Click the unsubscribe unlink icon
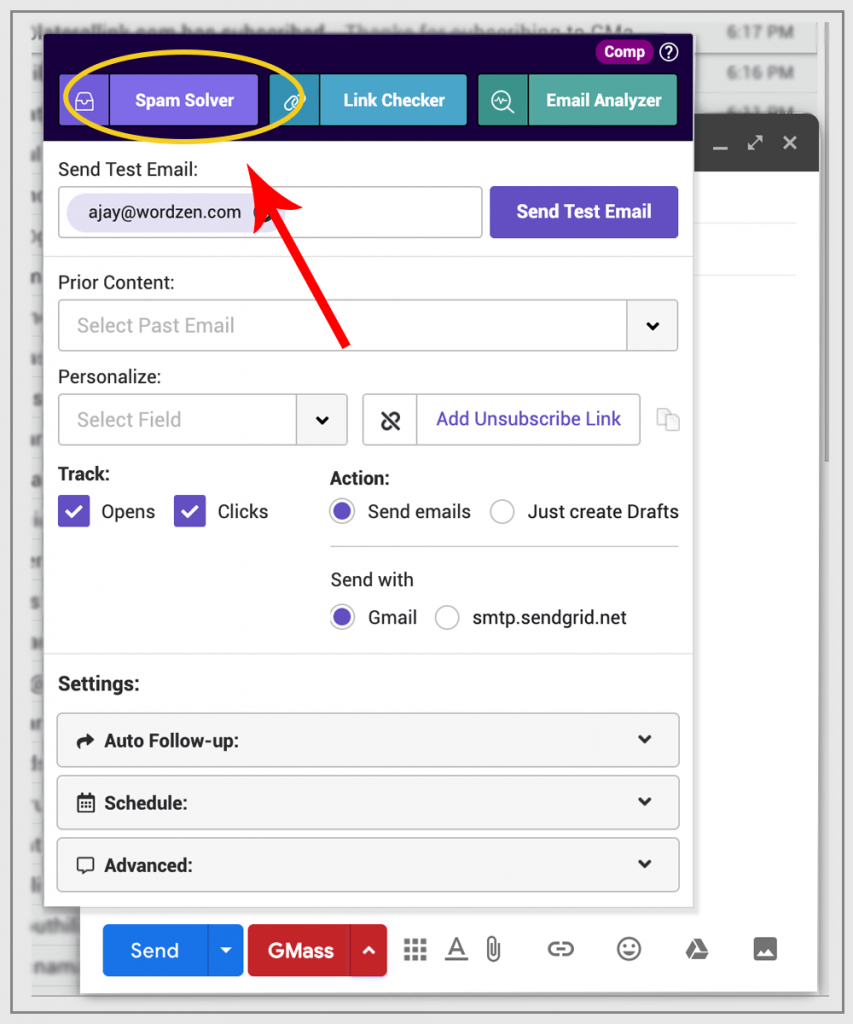853x1024 pixels. pyautogui.click(x=389, y=419)
